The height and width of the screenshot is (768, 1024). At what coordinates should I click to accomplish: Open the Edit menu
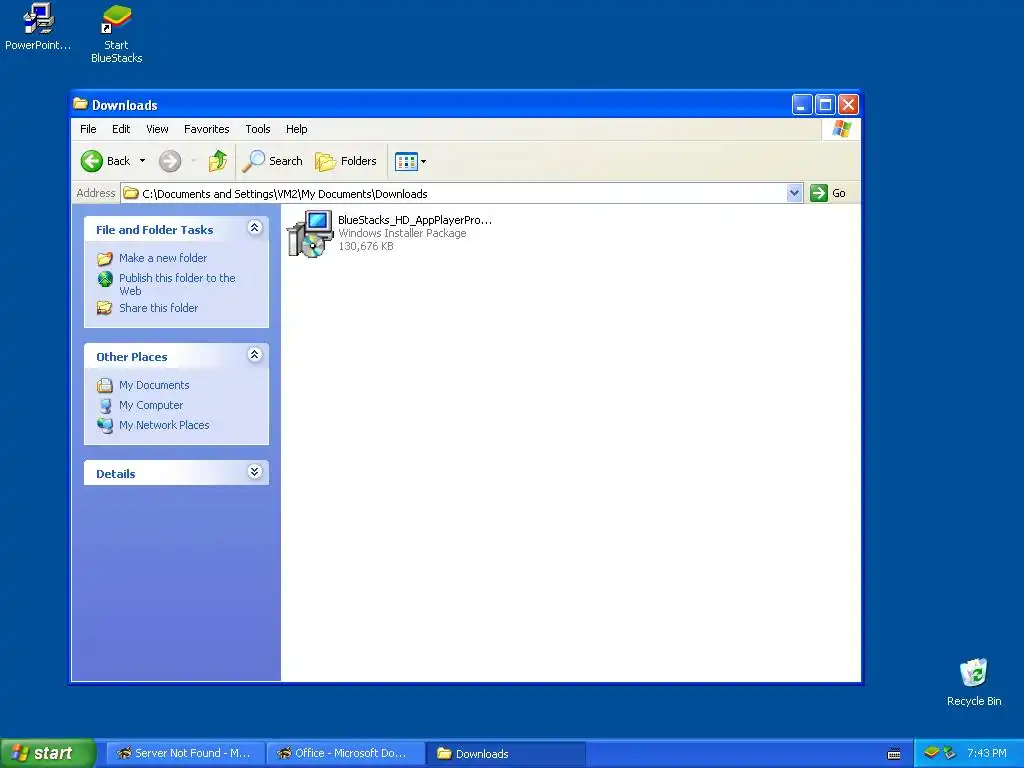point(121,129)
